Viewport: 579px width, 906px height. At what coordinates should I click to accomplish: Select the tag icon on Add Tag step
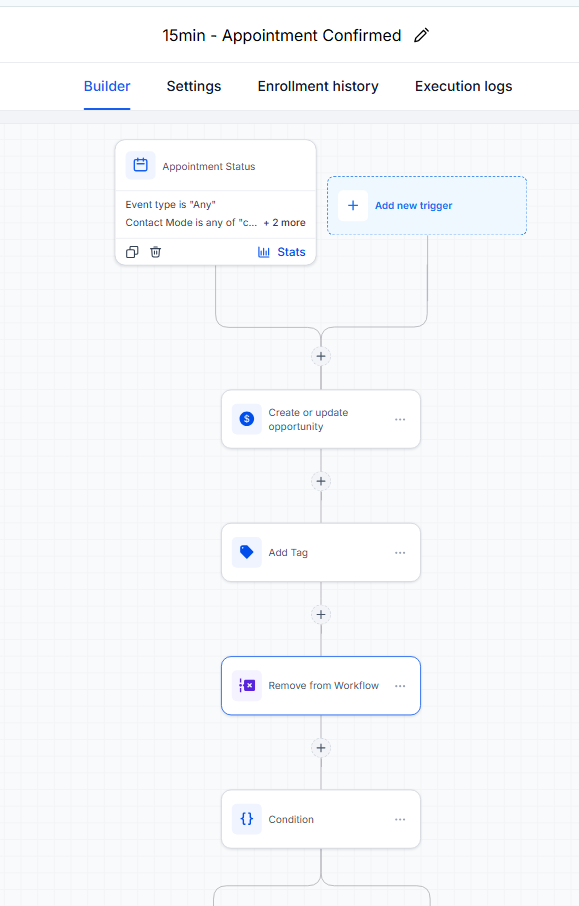[x=247, y=552]
